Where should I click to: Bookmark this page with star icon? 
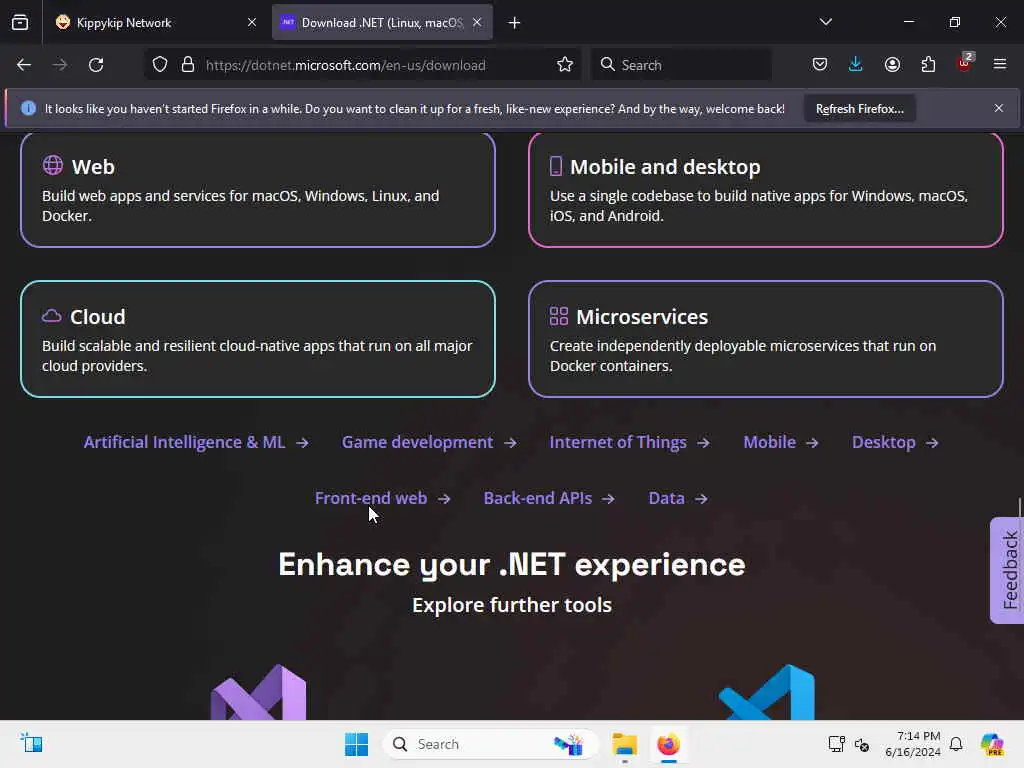(x=565, y=65)
